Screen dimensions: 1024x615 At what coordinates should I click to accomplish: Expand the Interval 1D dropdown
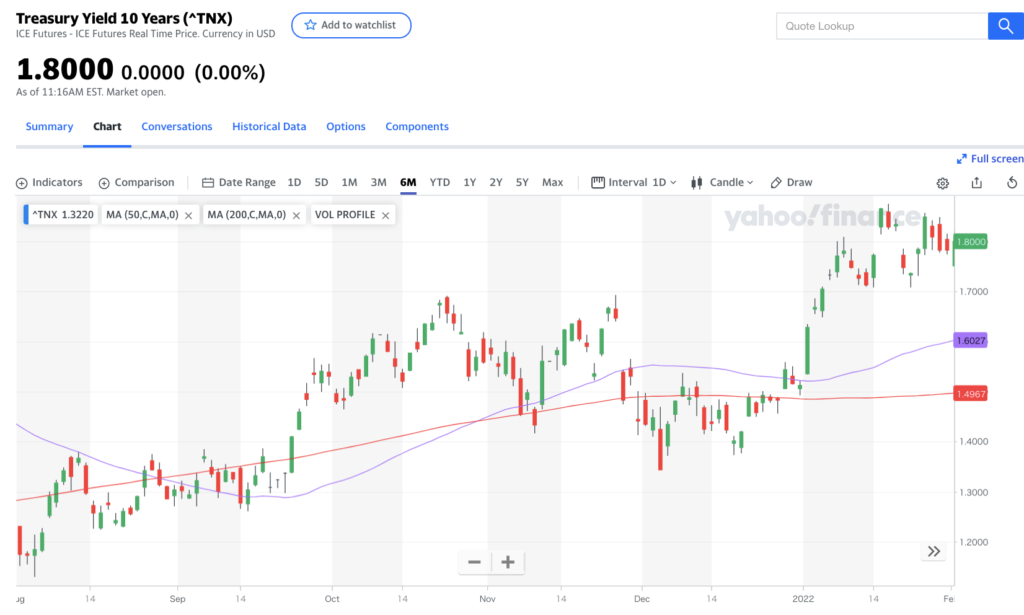[x=633, y=183]
